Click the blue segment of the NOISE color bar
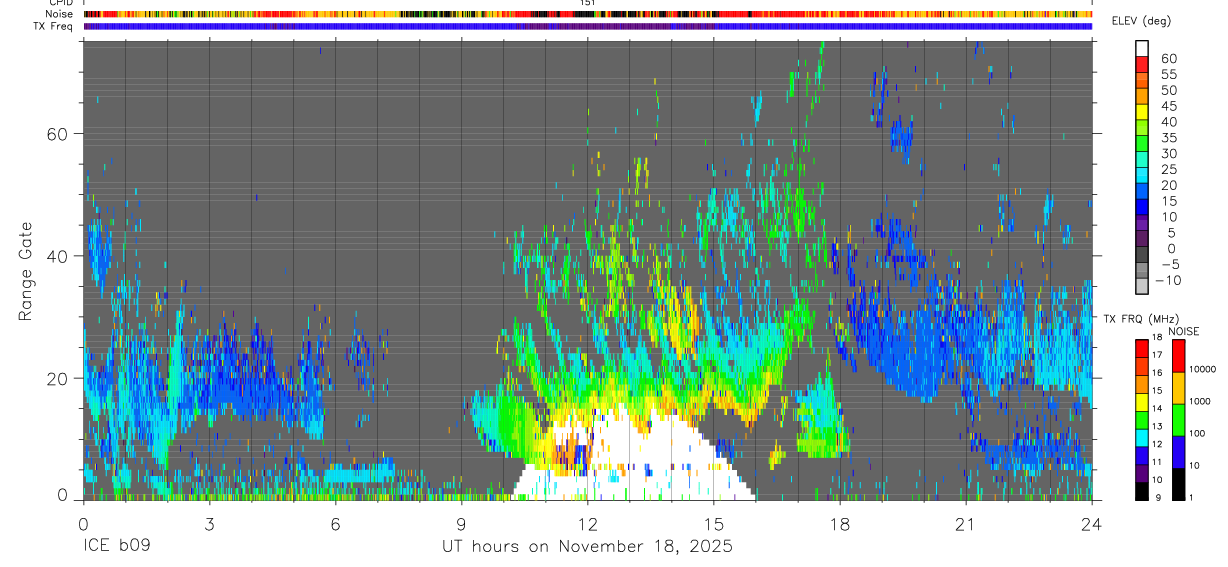Image resolution: width=1228 pixels, height=567 pixels. 1178,451
